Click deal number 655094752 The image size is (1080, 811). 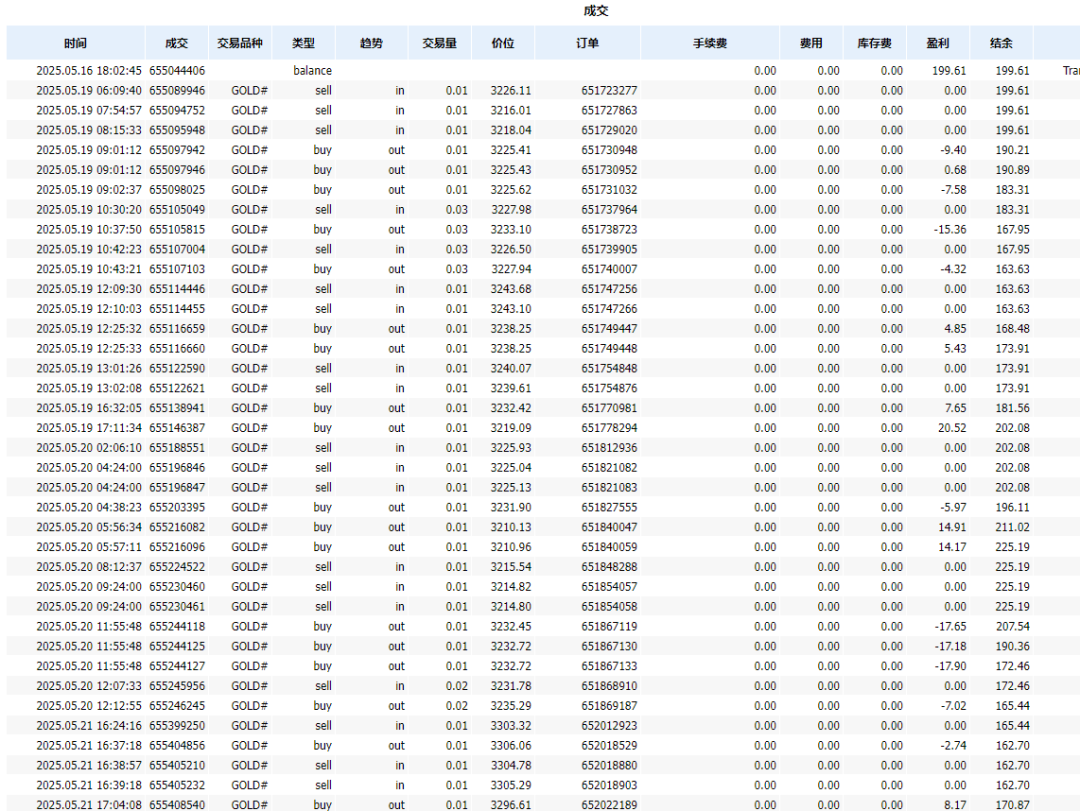click(177, 110)
